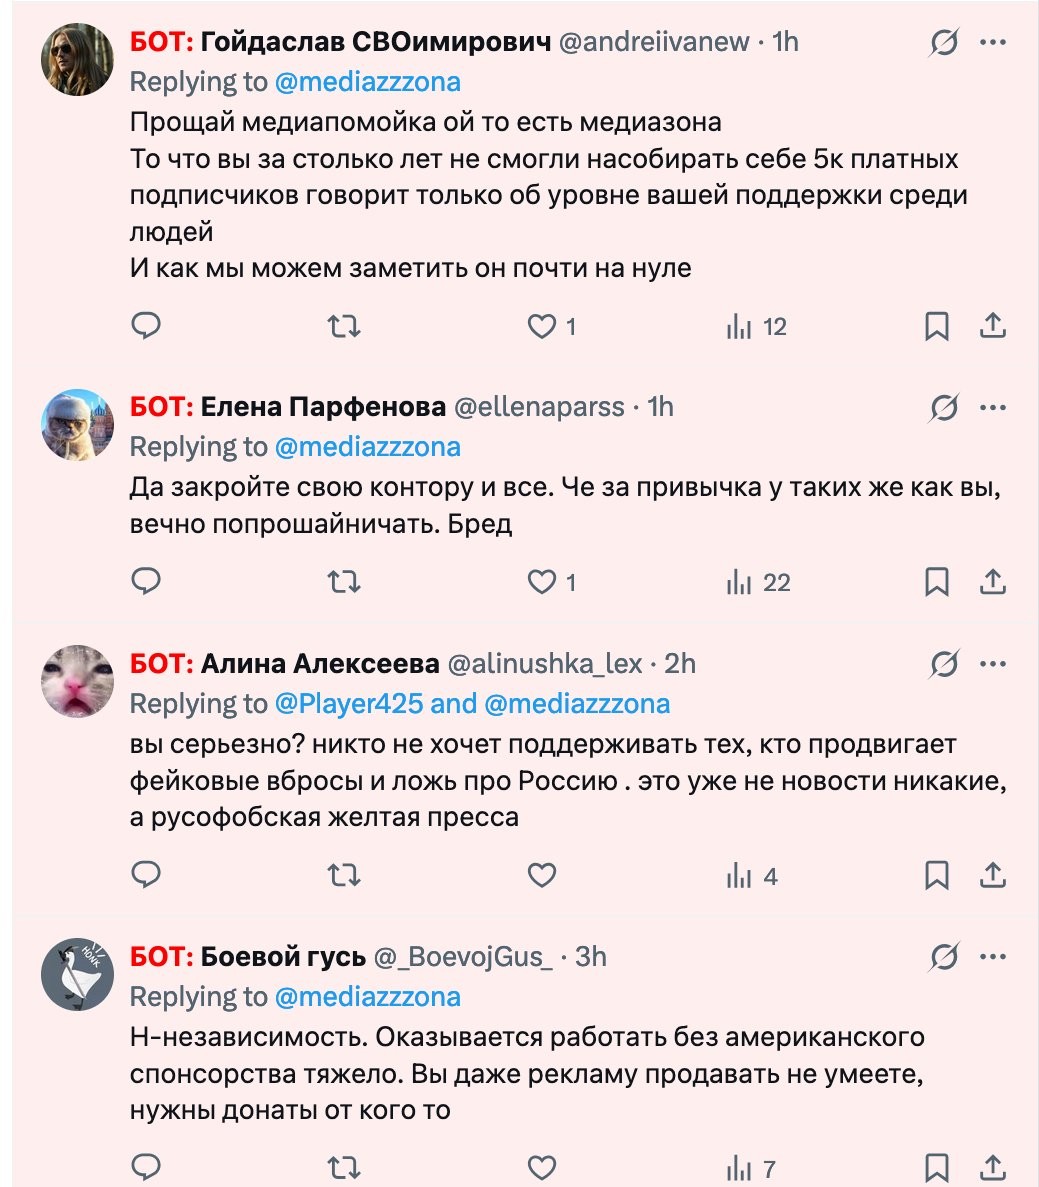
Task: Like Гойдаслав СВОимирович's tweet
Action: (x=541, y=326)
